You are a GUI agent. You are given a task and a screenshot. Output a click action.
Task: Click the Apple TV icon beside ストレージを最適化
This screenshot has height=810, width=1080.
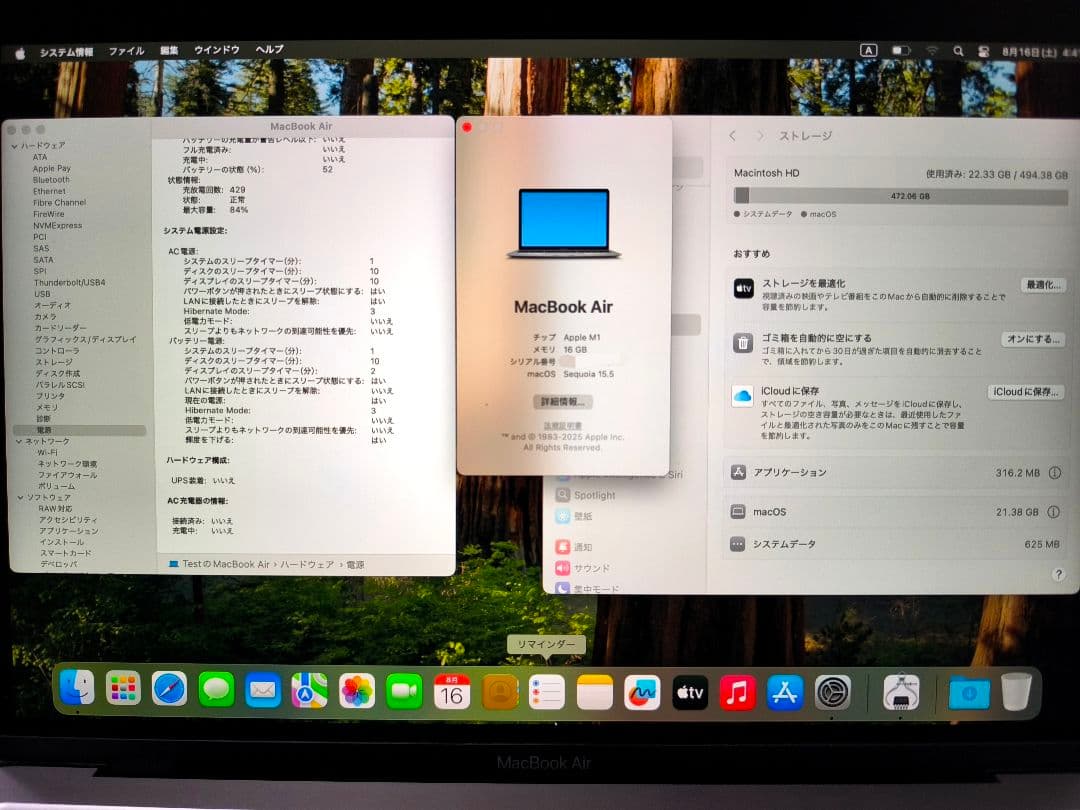(743, 287)
